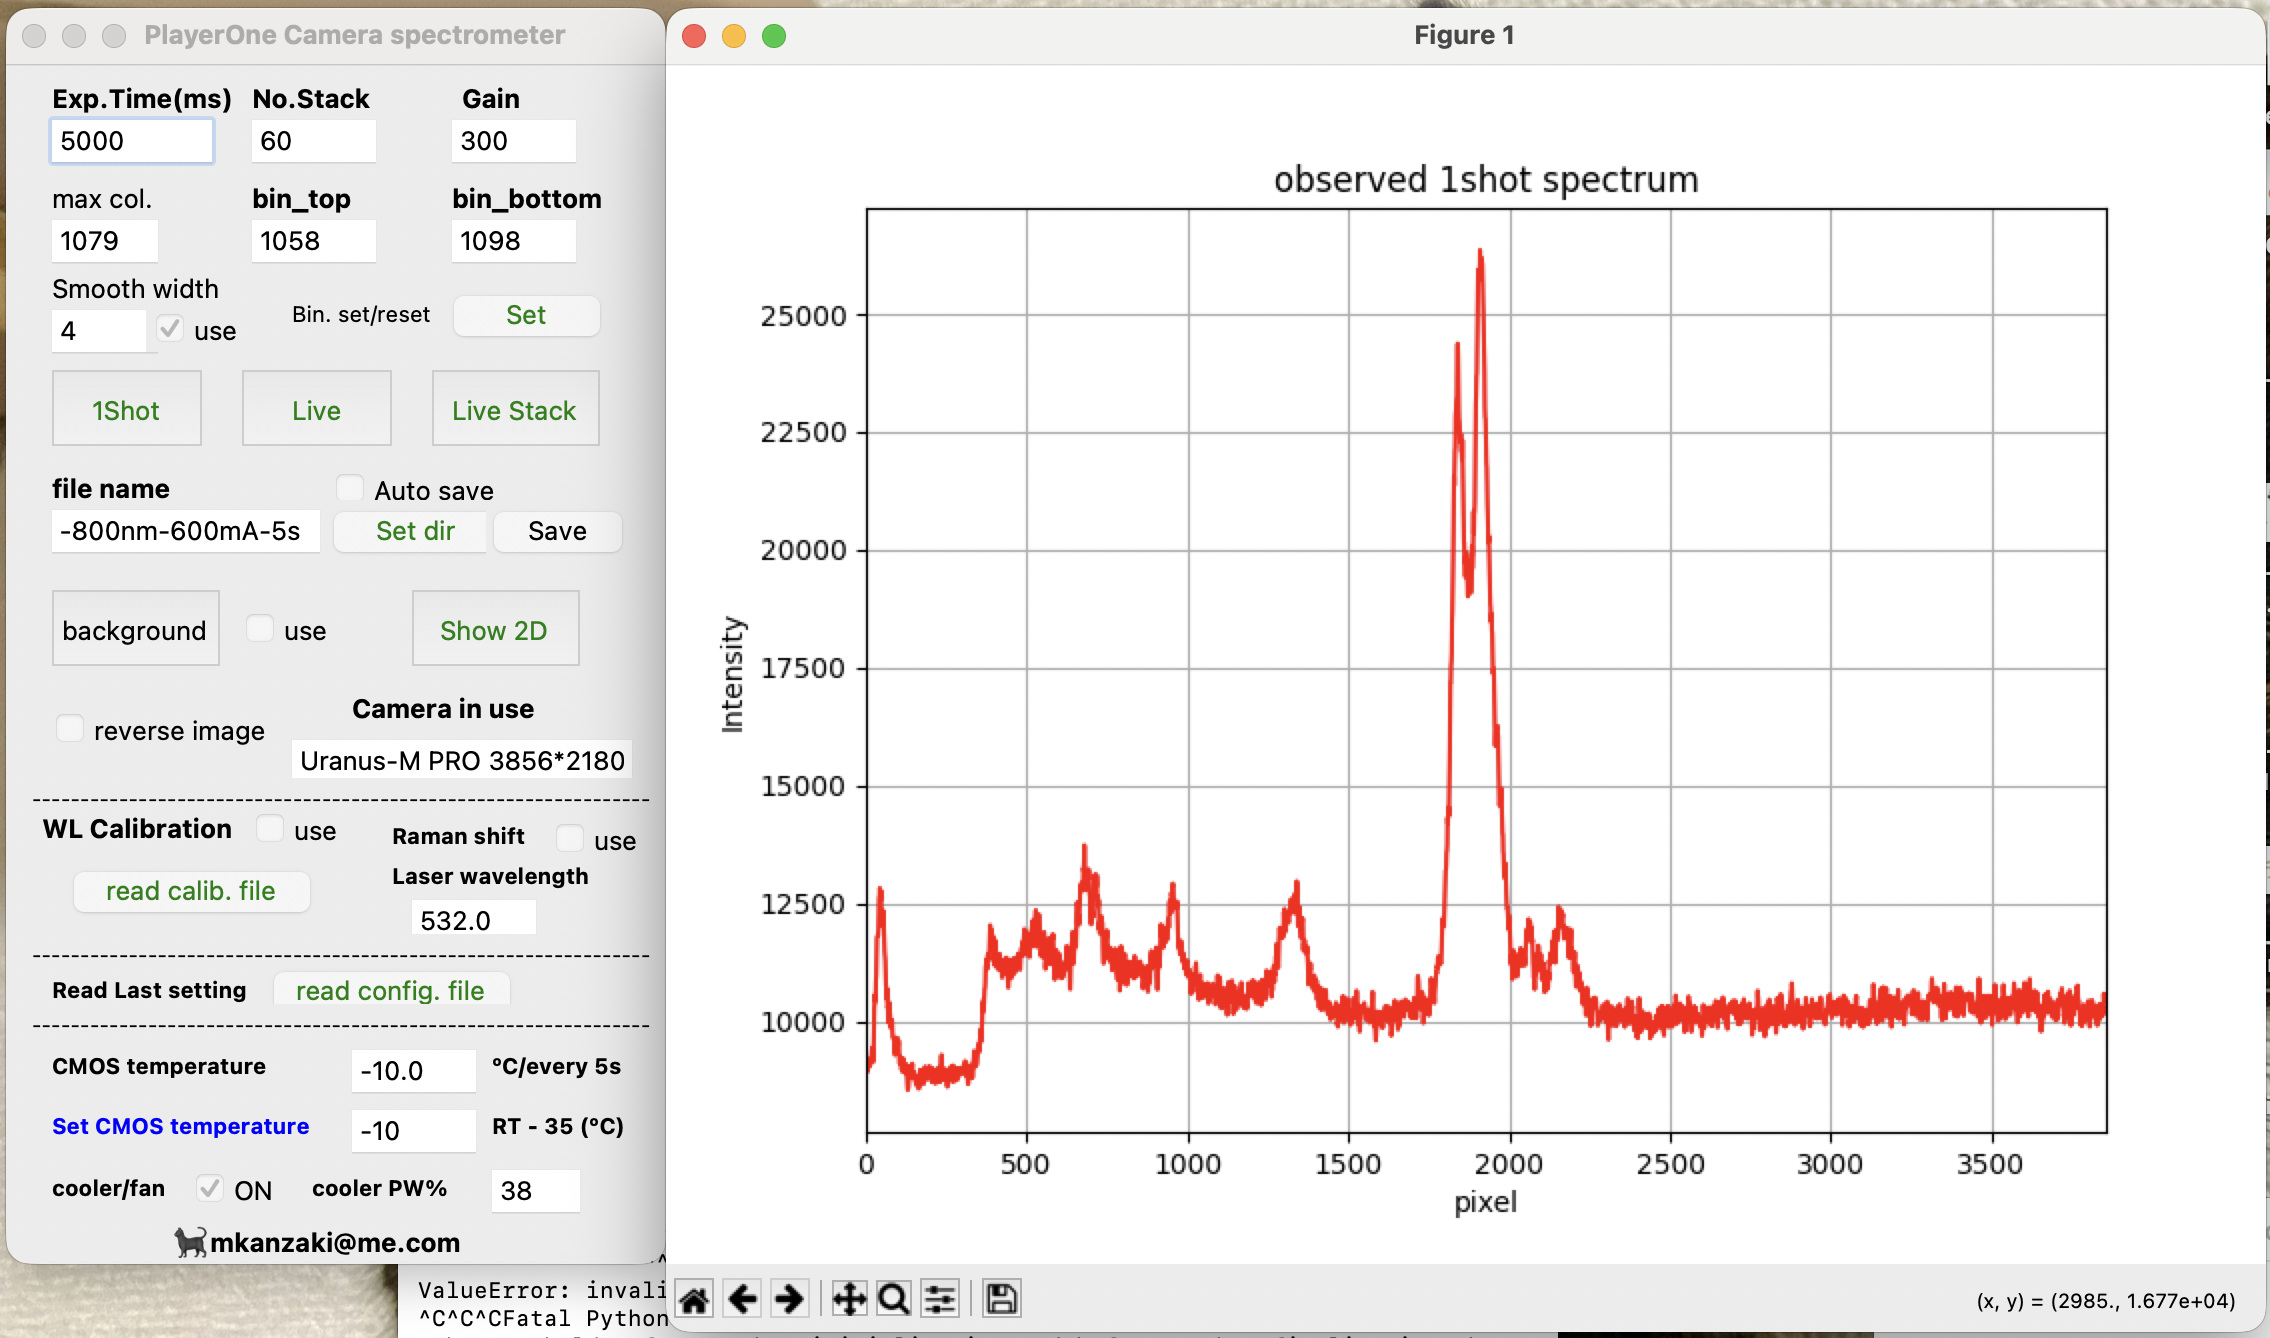Check the reverse image checkbox
The width and height of the screenshot is (2270, 1338).
point(70,729)
